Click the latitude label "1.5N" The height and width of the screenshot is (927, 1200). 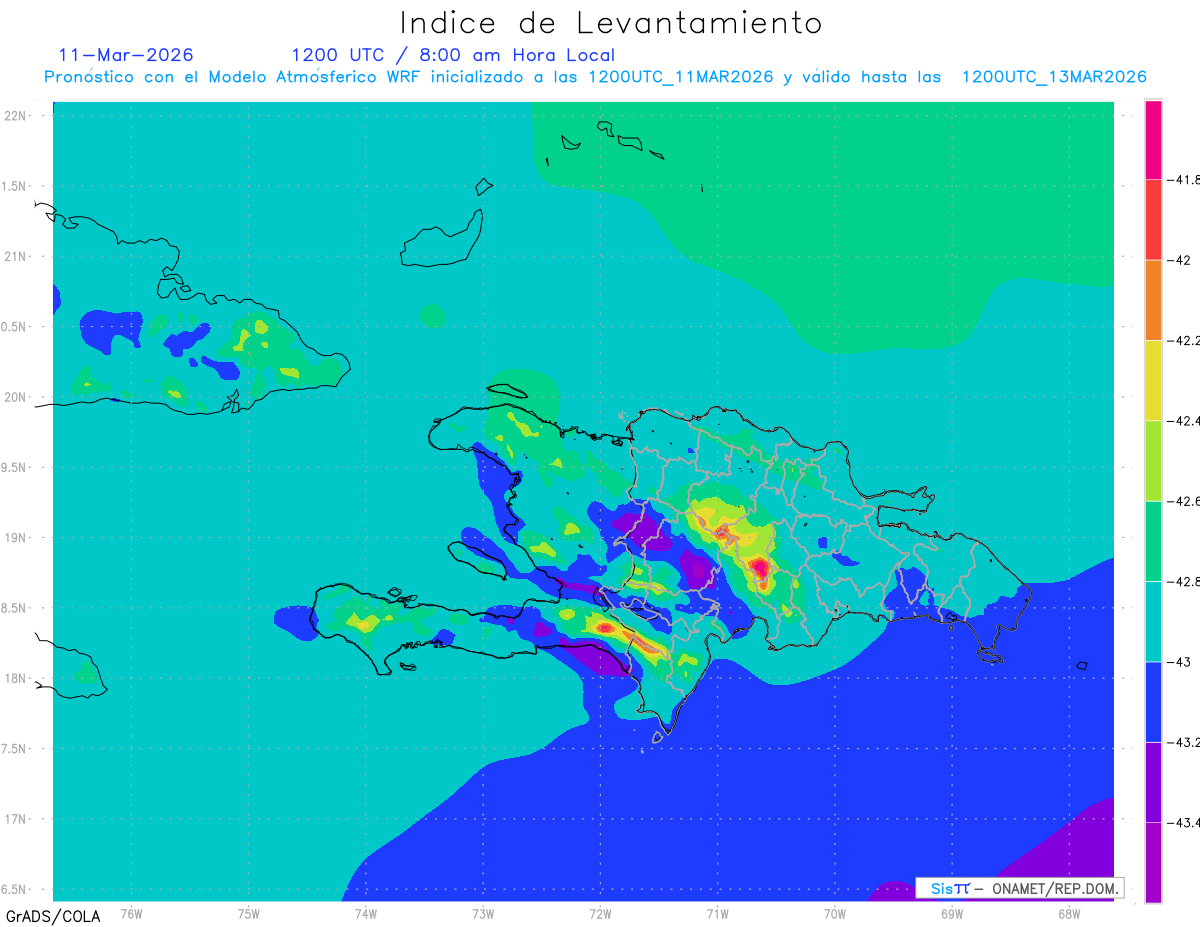pyautogui.click(x=15, y=186)
